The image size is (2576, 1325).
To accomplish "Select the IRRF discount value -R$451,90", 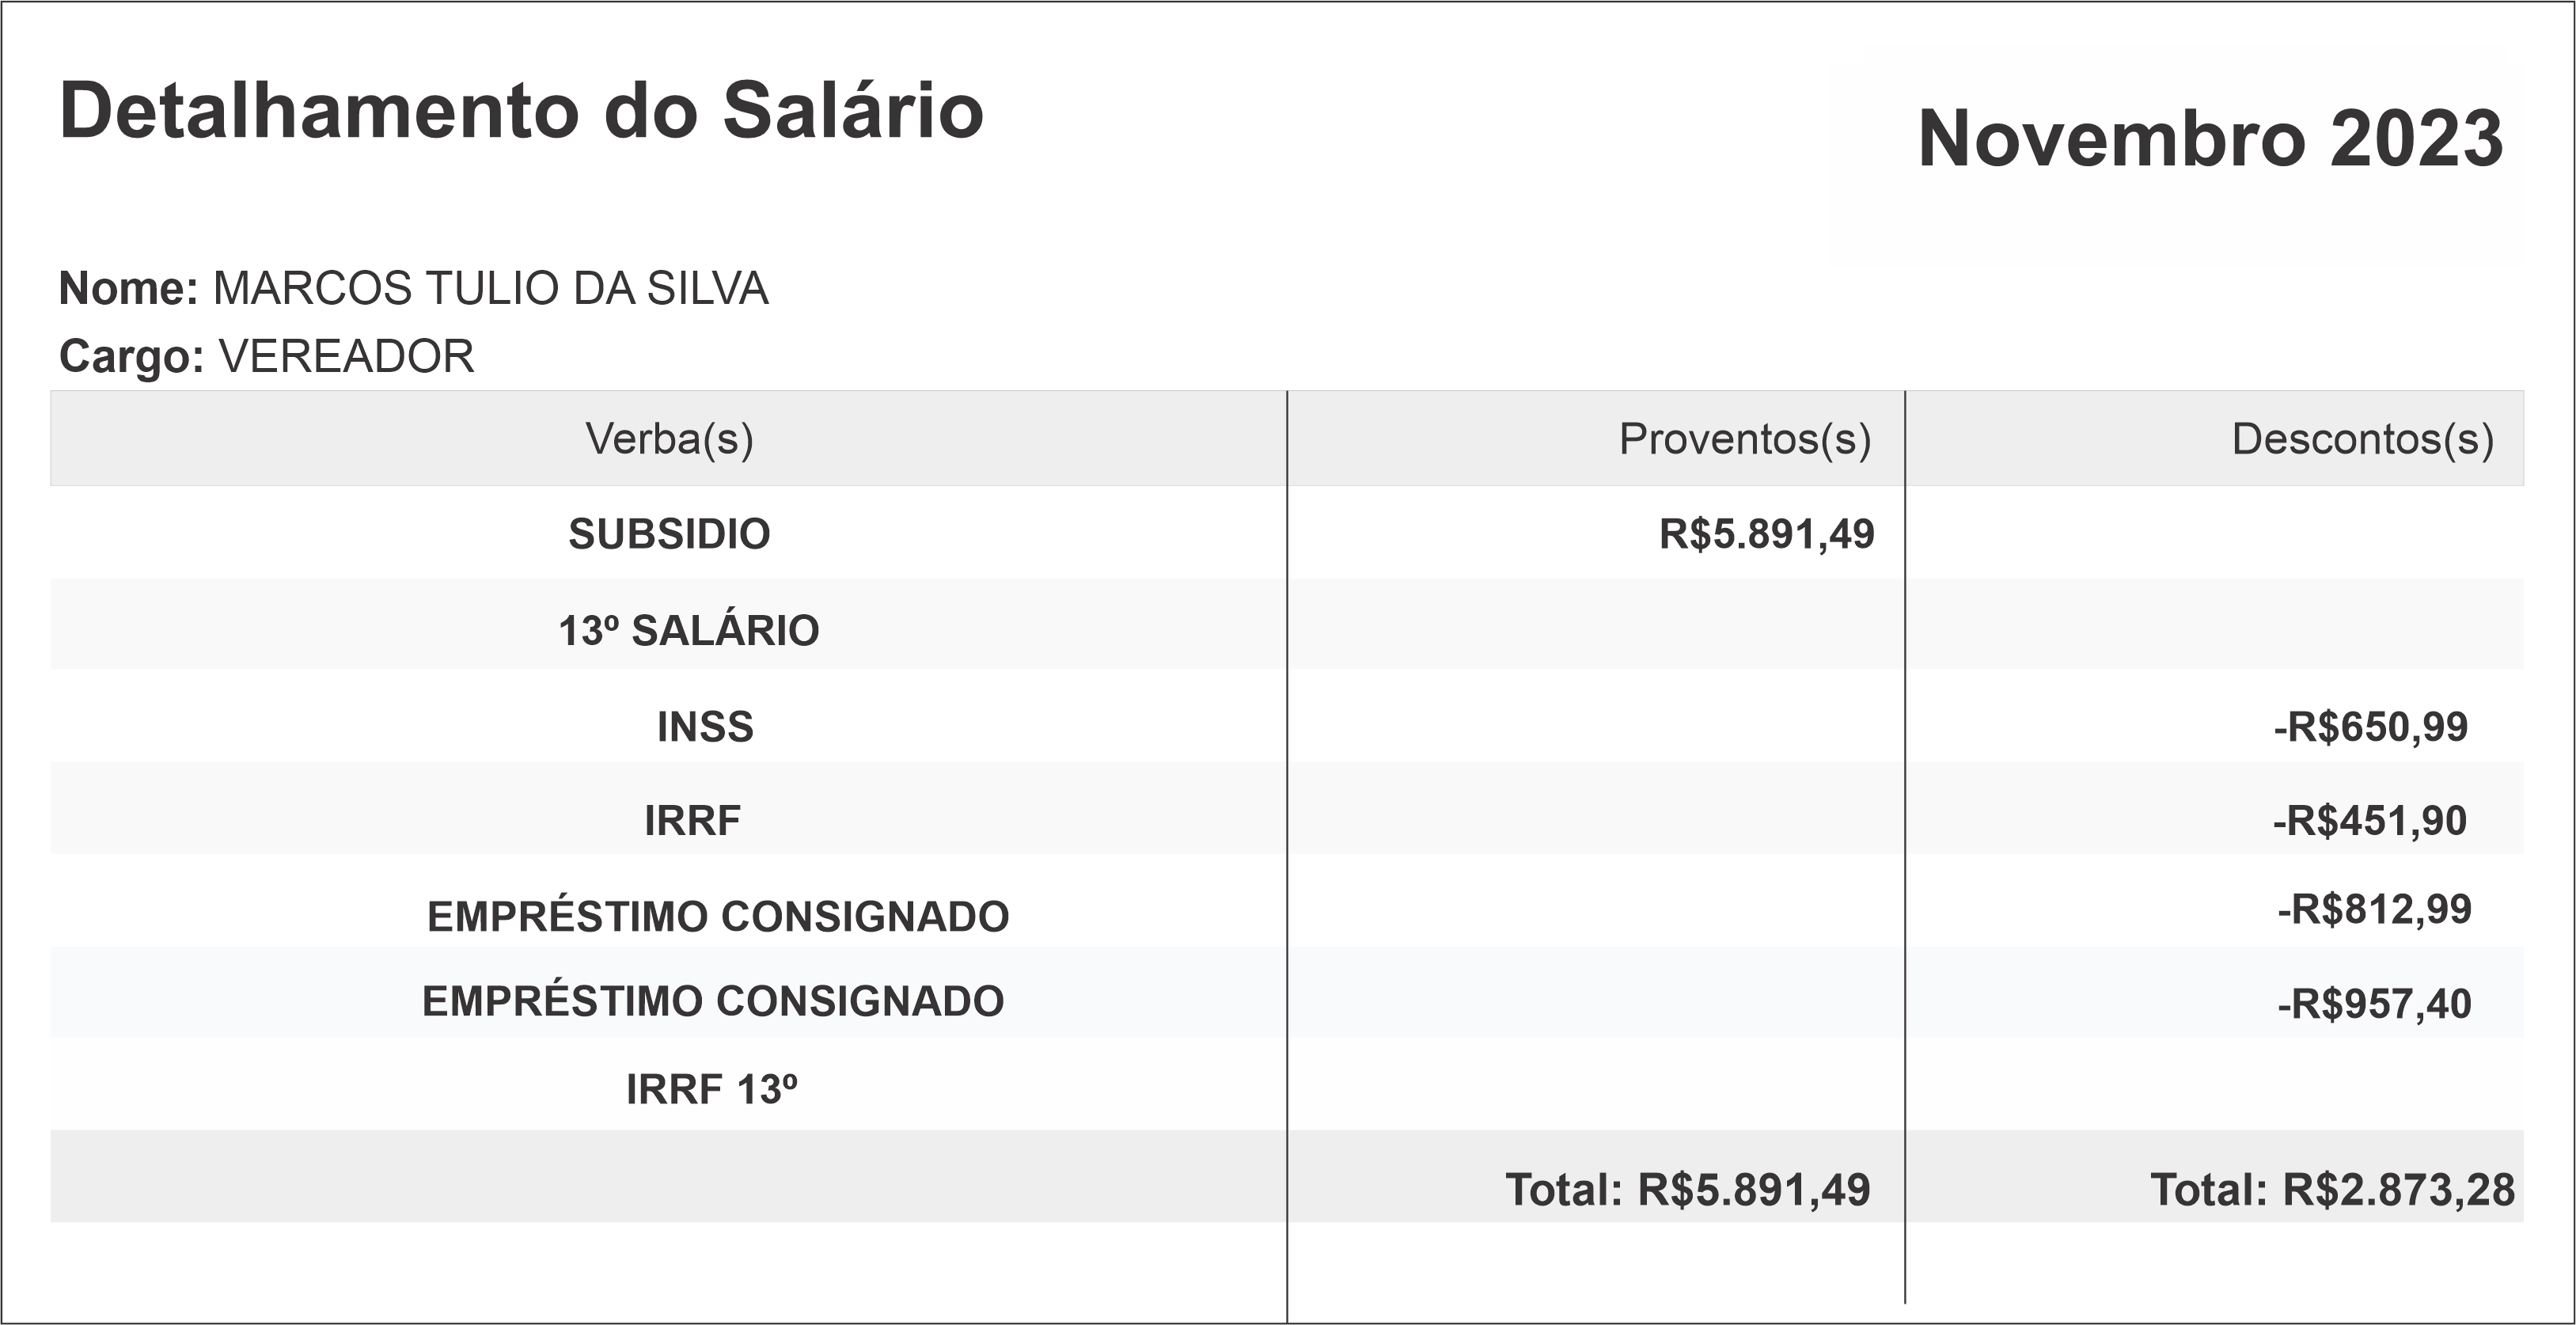I will pos(2369,821).
